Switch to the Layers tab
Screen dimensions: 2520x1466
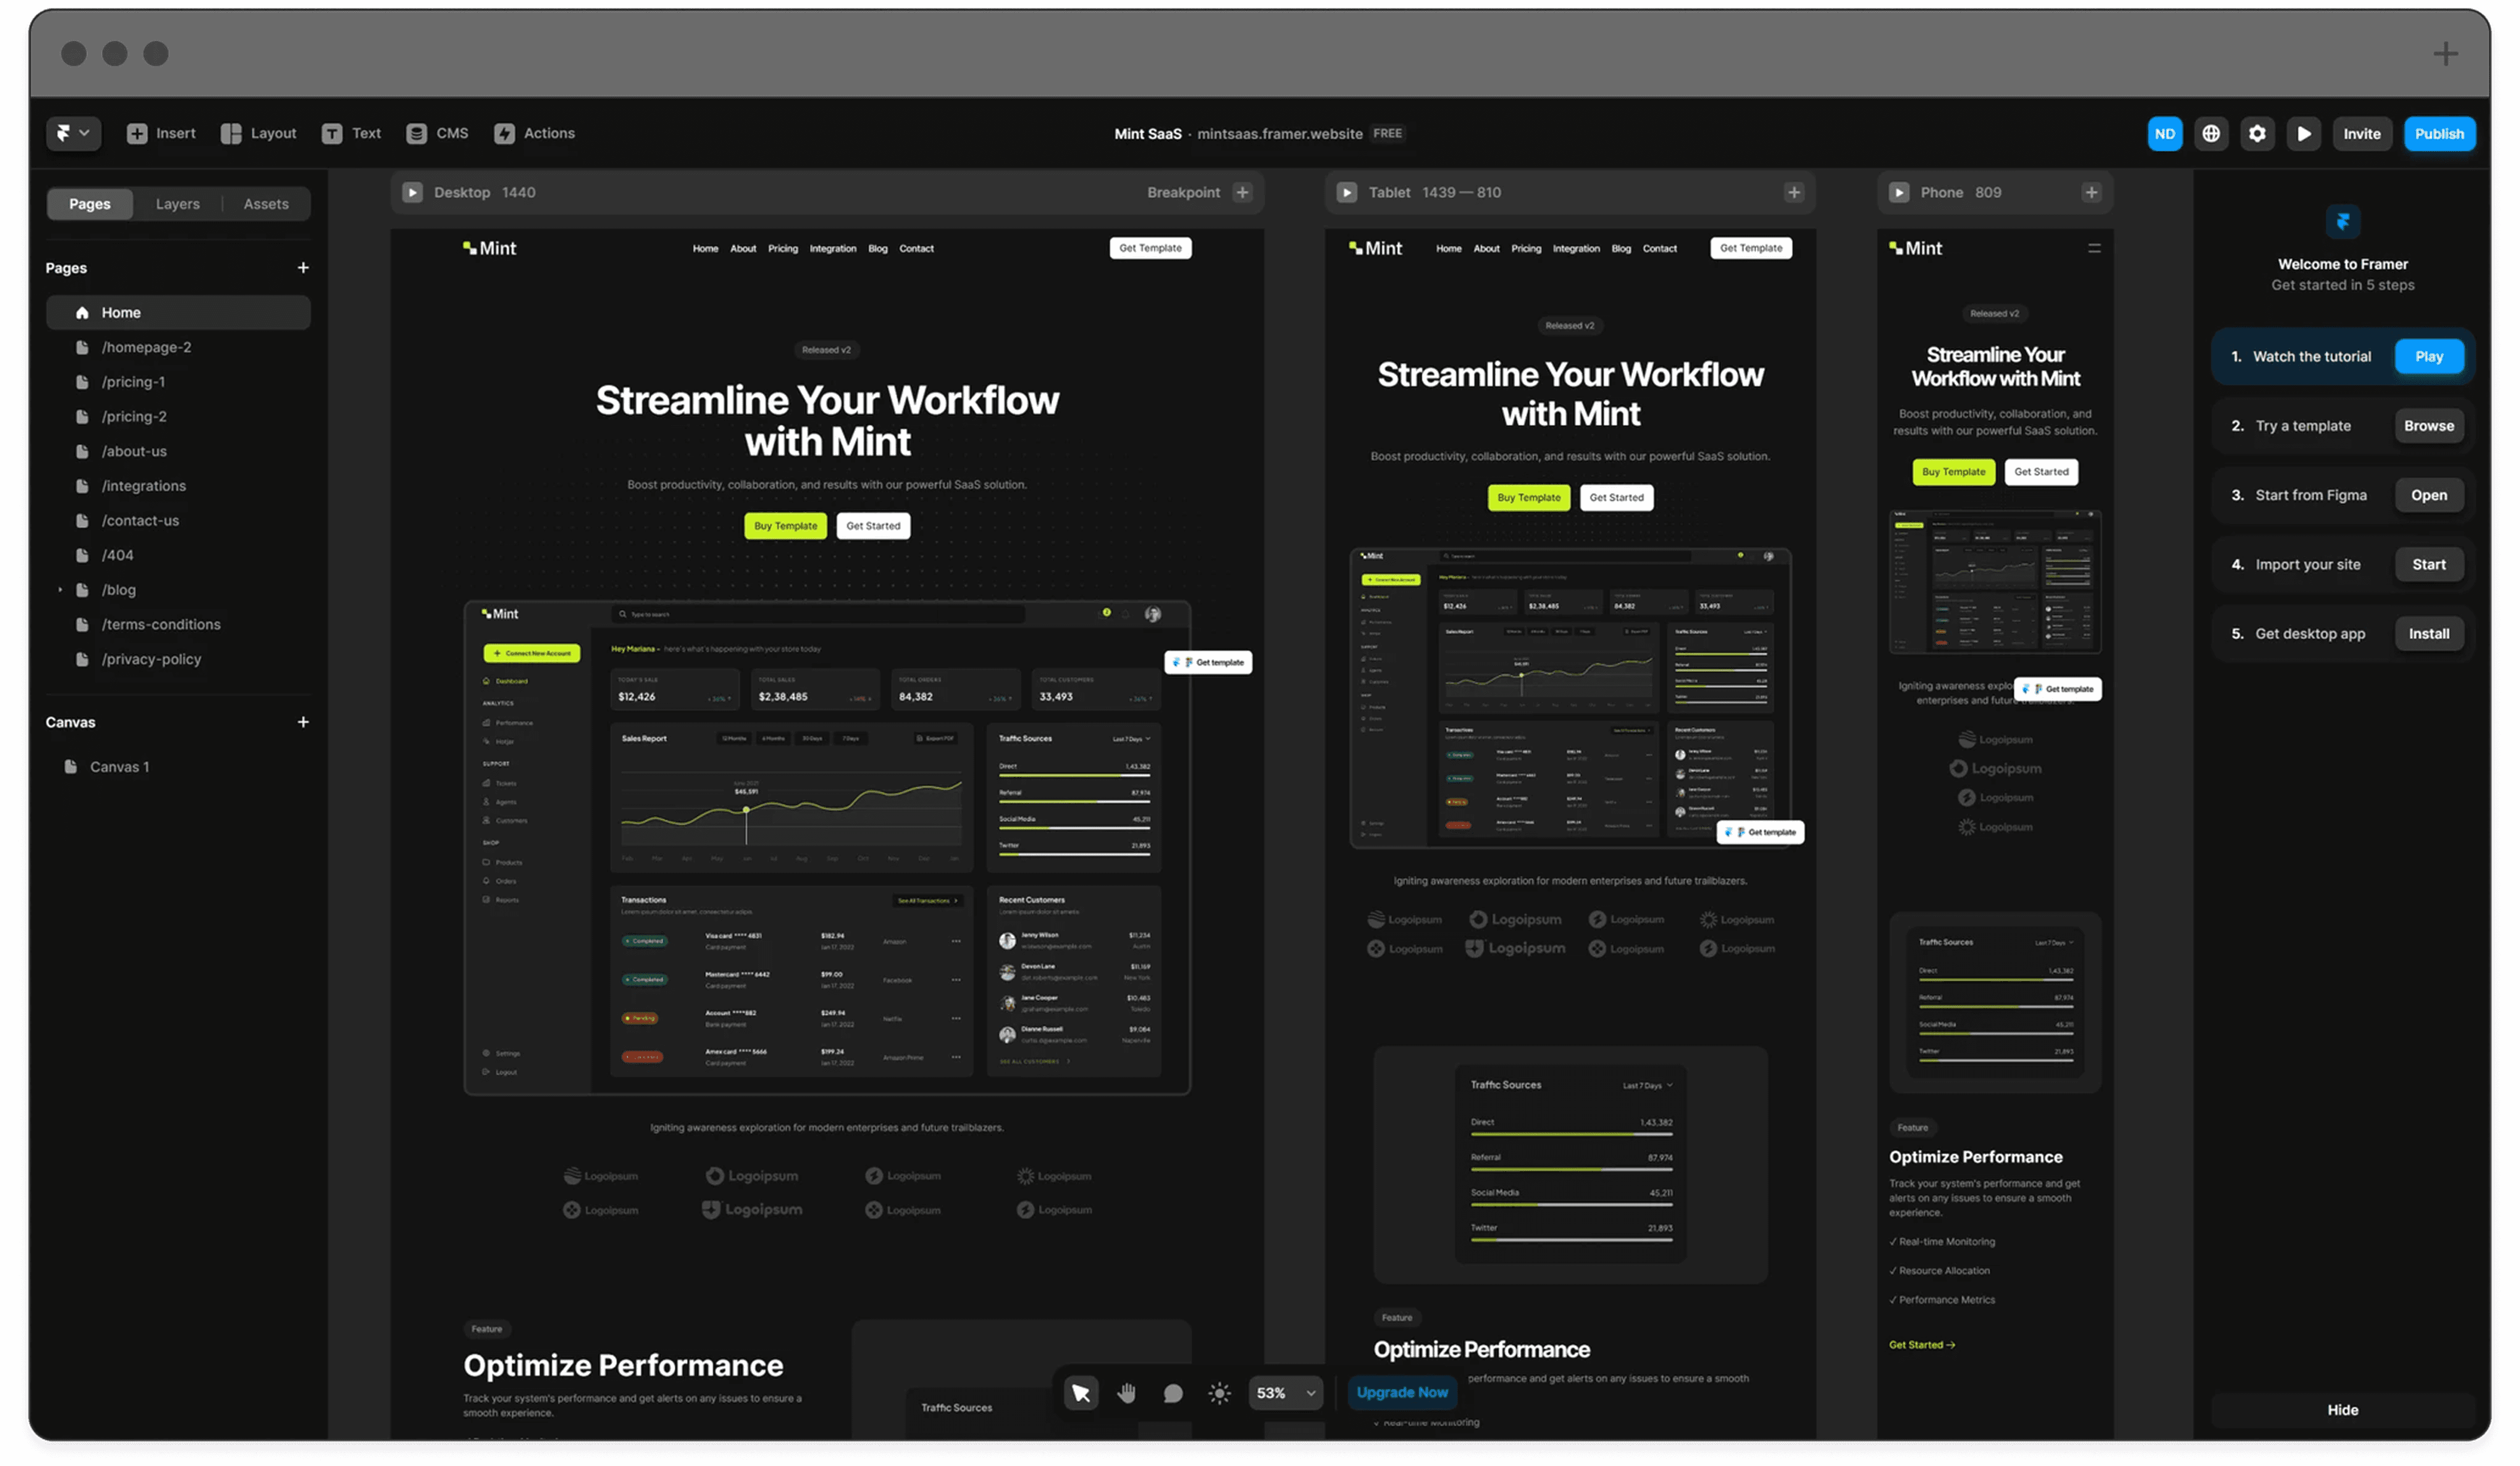click(x=177, y=204)
